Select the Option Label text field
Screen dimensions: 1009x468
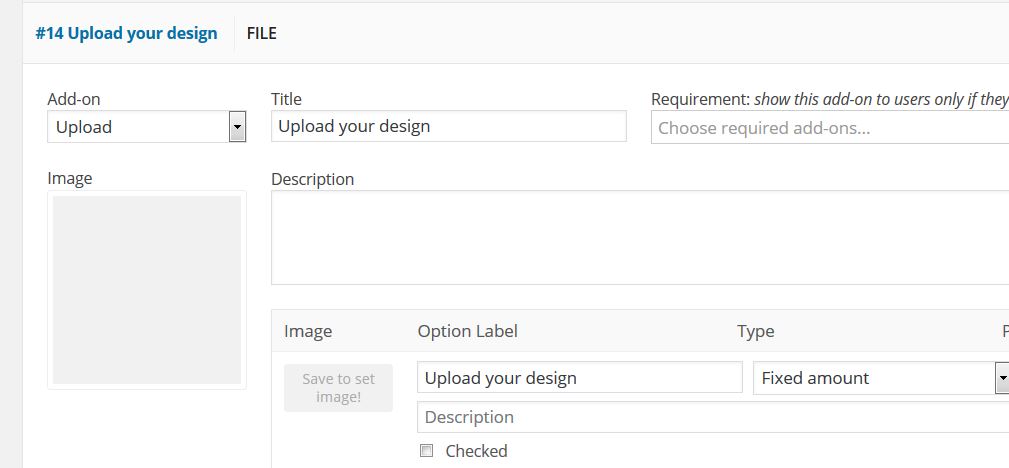tap(579, 377)
